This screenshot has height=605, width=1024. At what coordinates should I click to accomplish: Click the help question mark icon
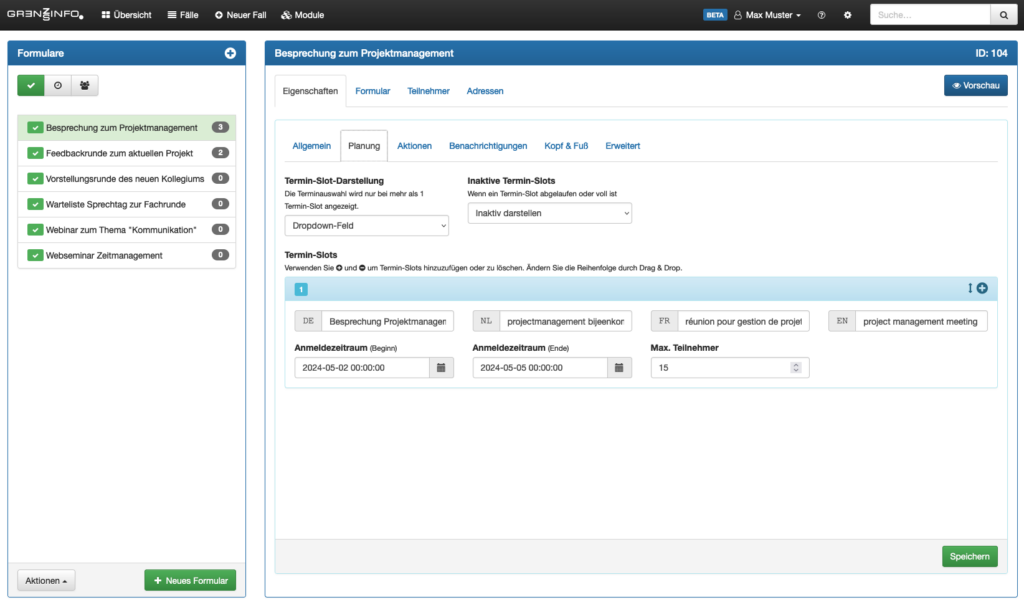pyautogui.click(x=821, y=15)
